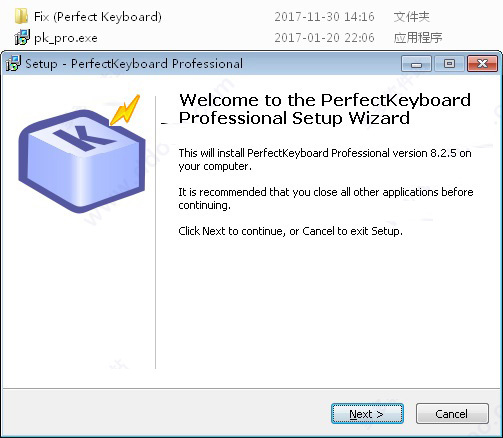Click 'Click Next to continue' instruction text
The width and height of the screenshot is (503, 438).
pyautogui.click(x=290, y=231)
